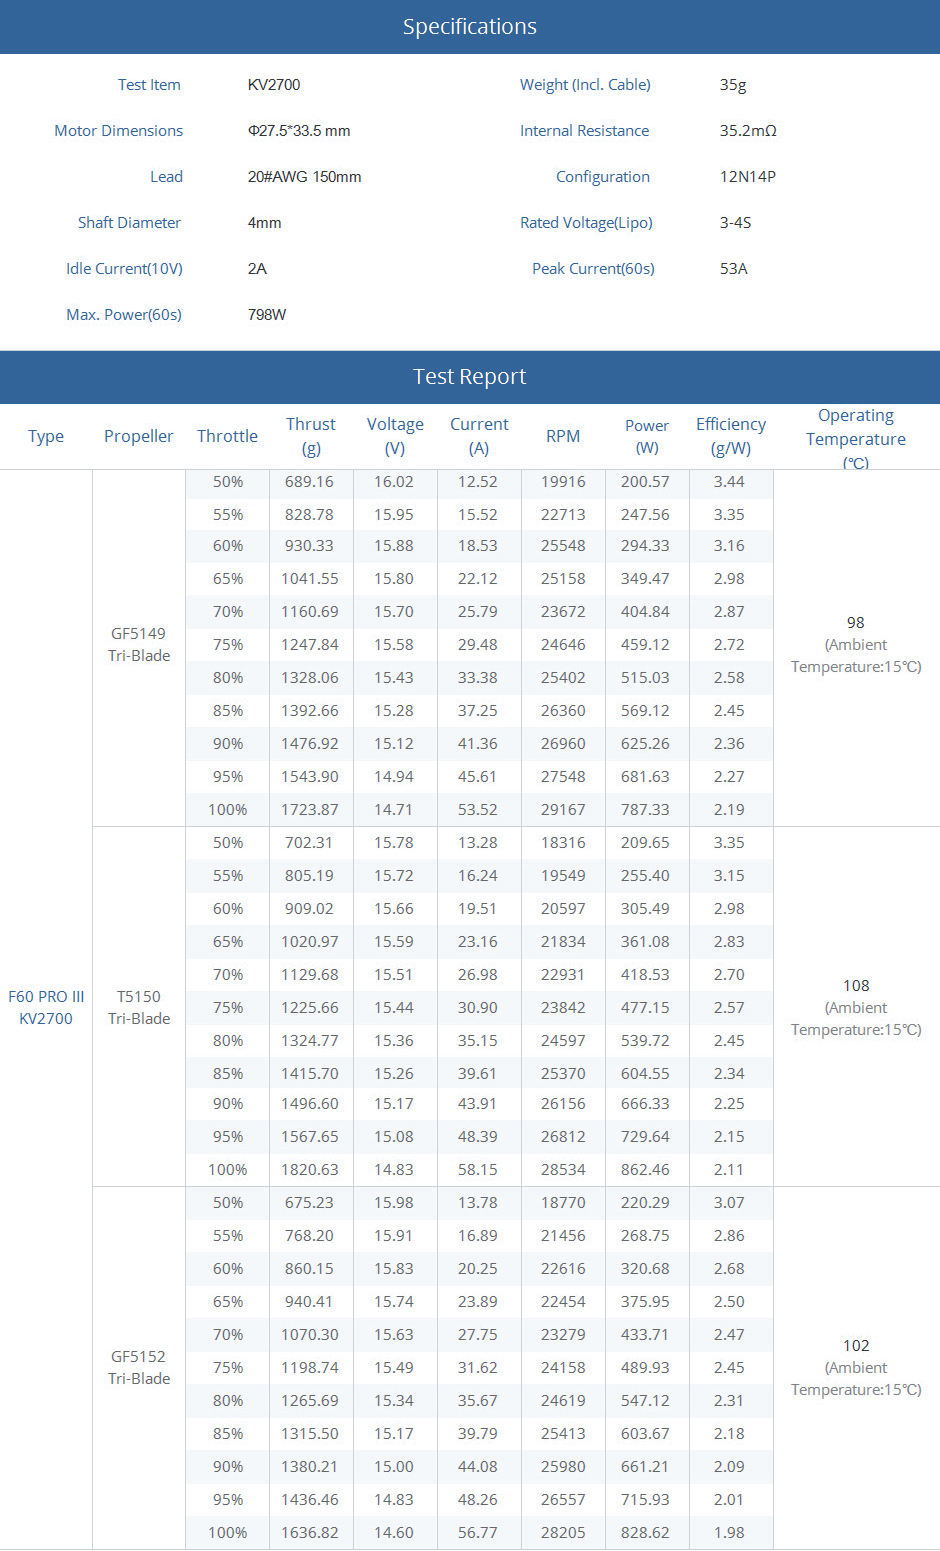Click the F60 PRO III KV2700 type label
This screenshot has width=940, height=1551.
click(46, 1008)
